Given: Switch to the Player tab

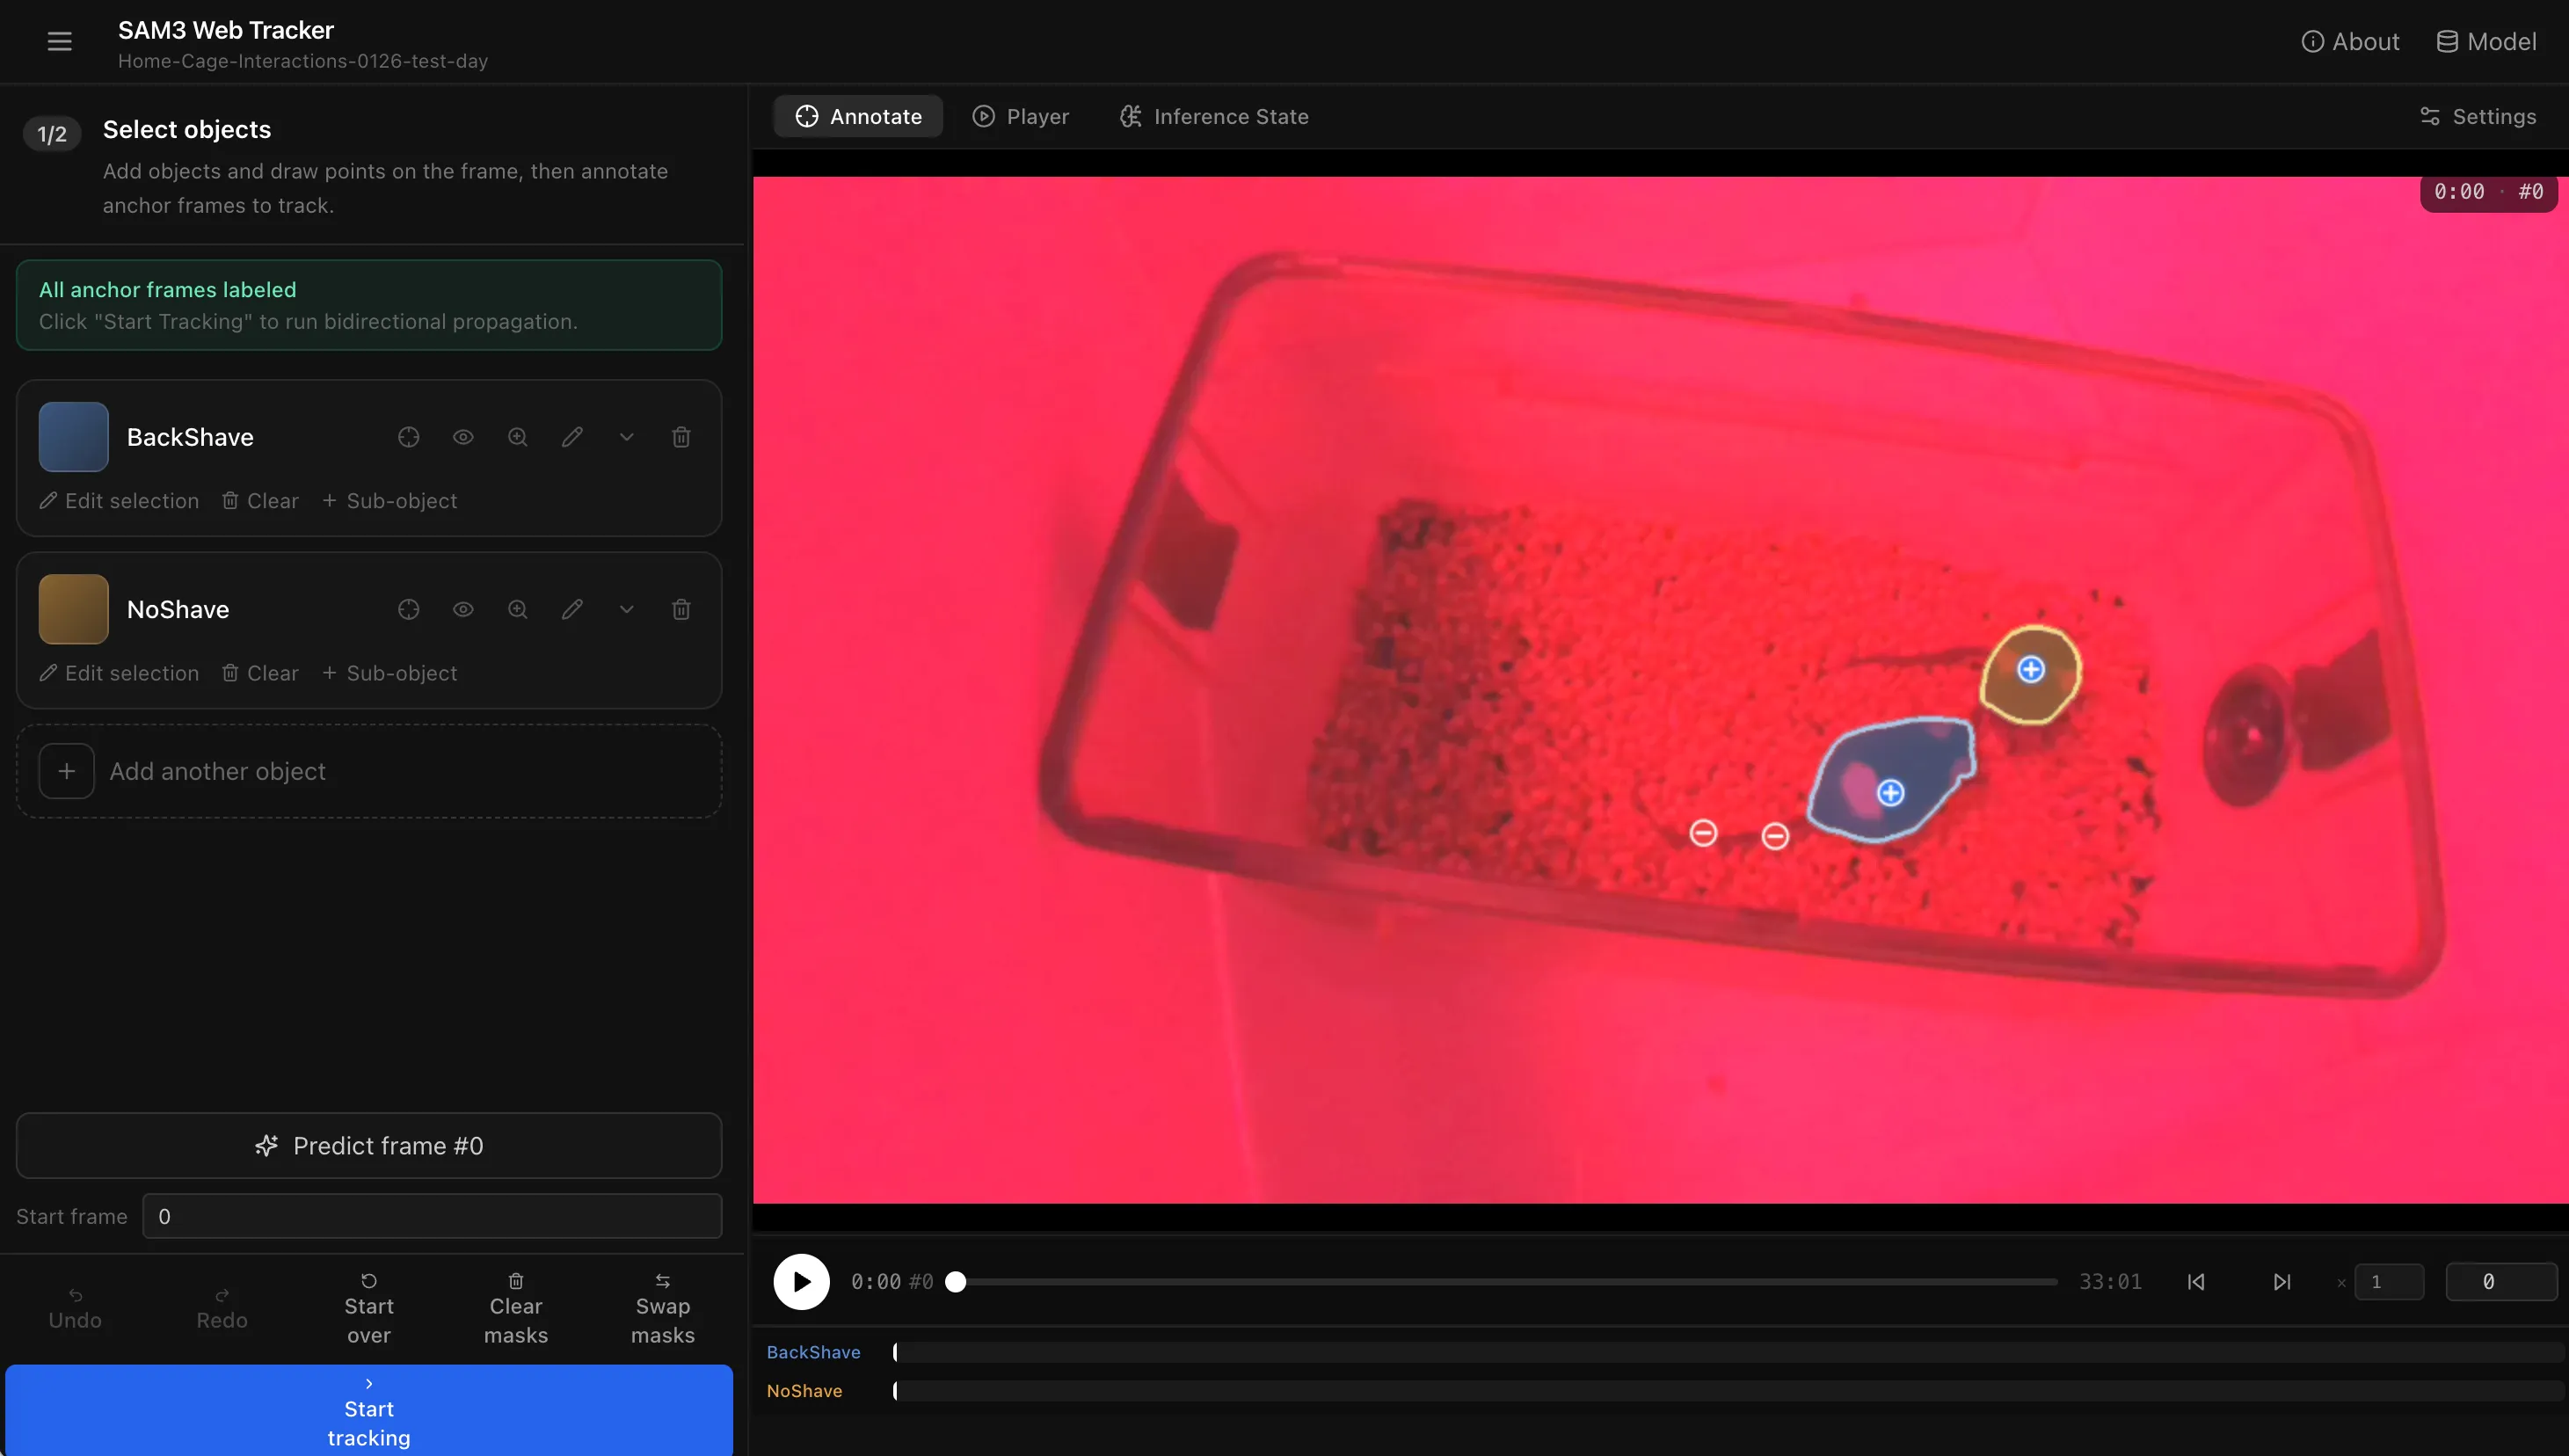Looking at the screenshot, I should [x=1021, y=116].
